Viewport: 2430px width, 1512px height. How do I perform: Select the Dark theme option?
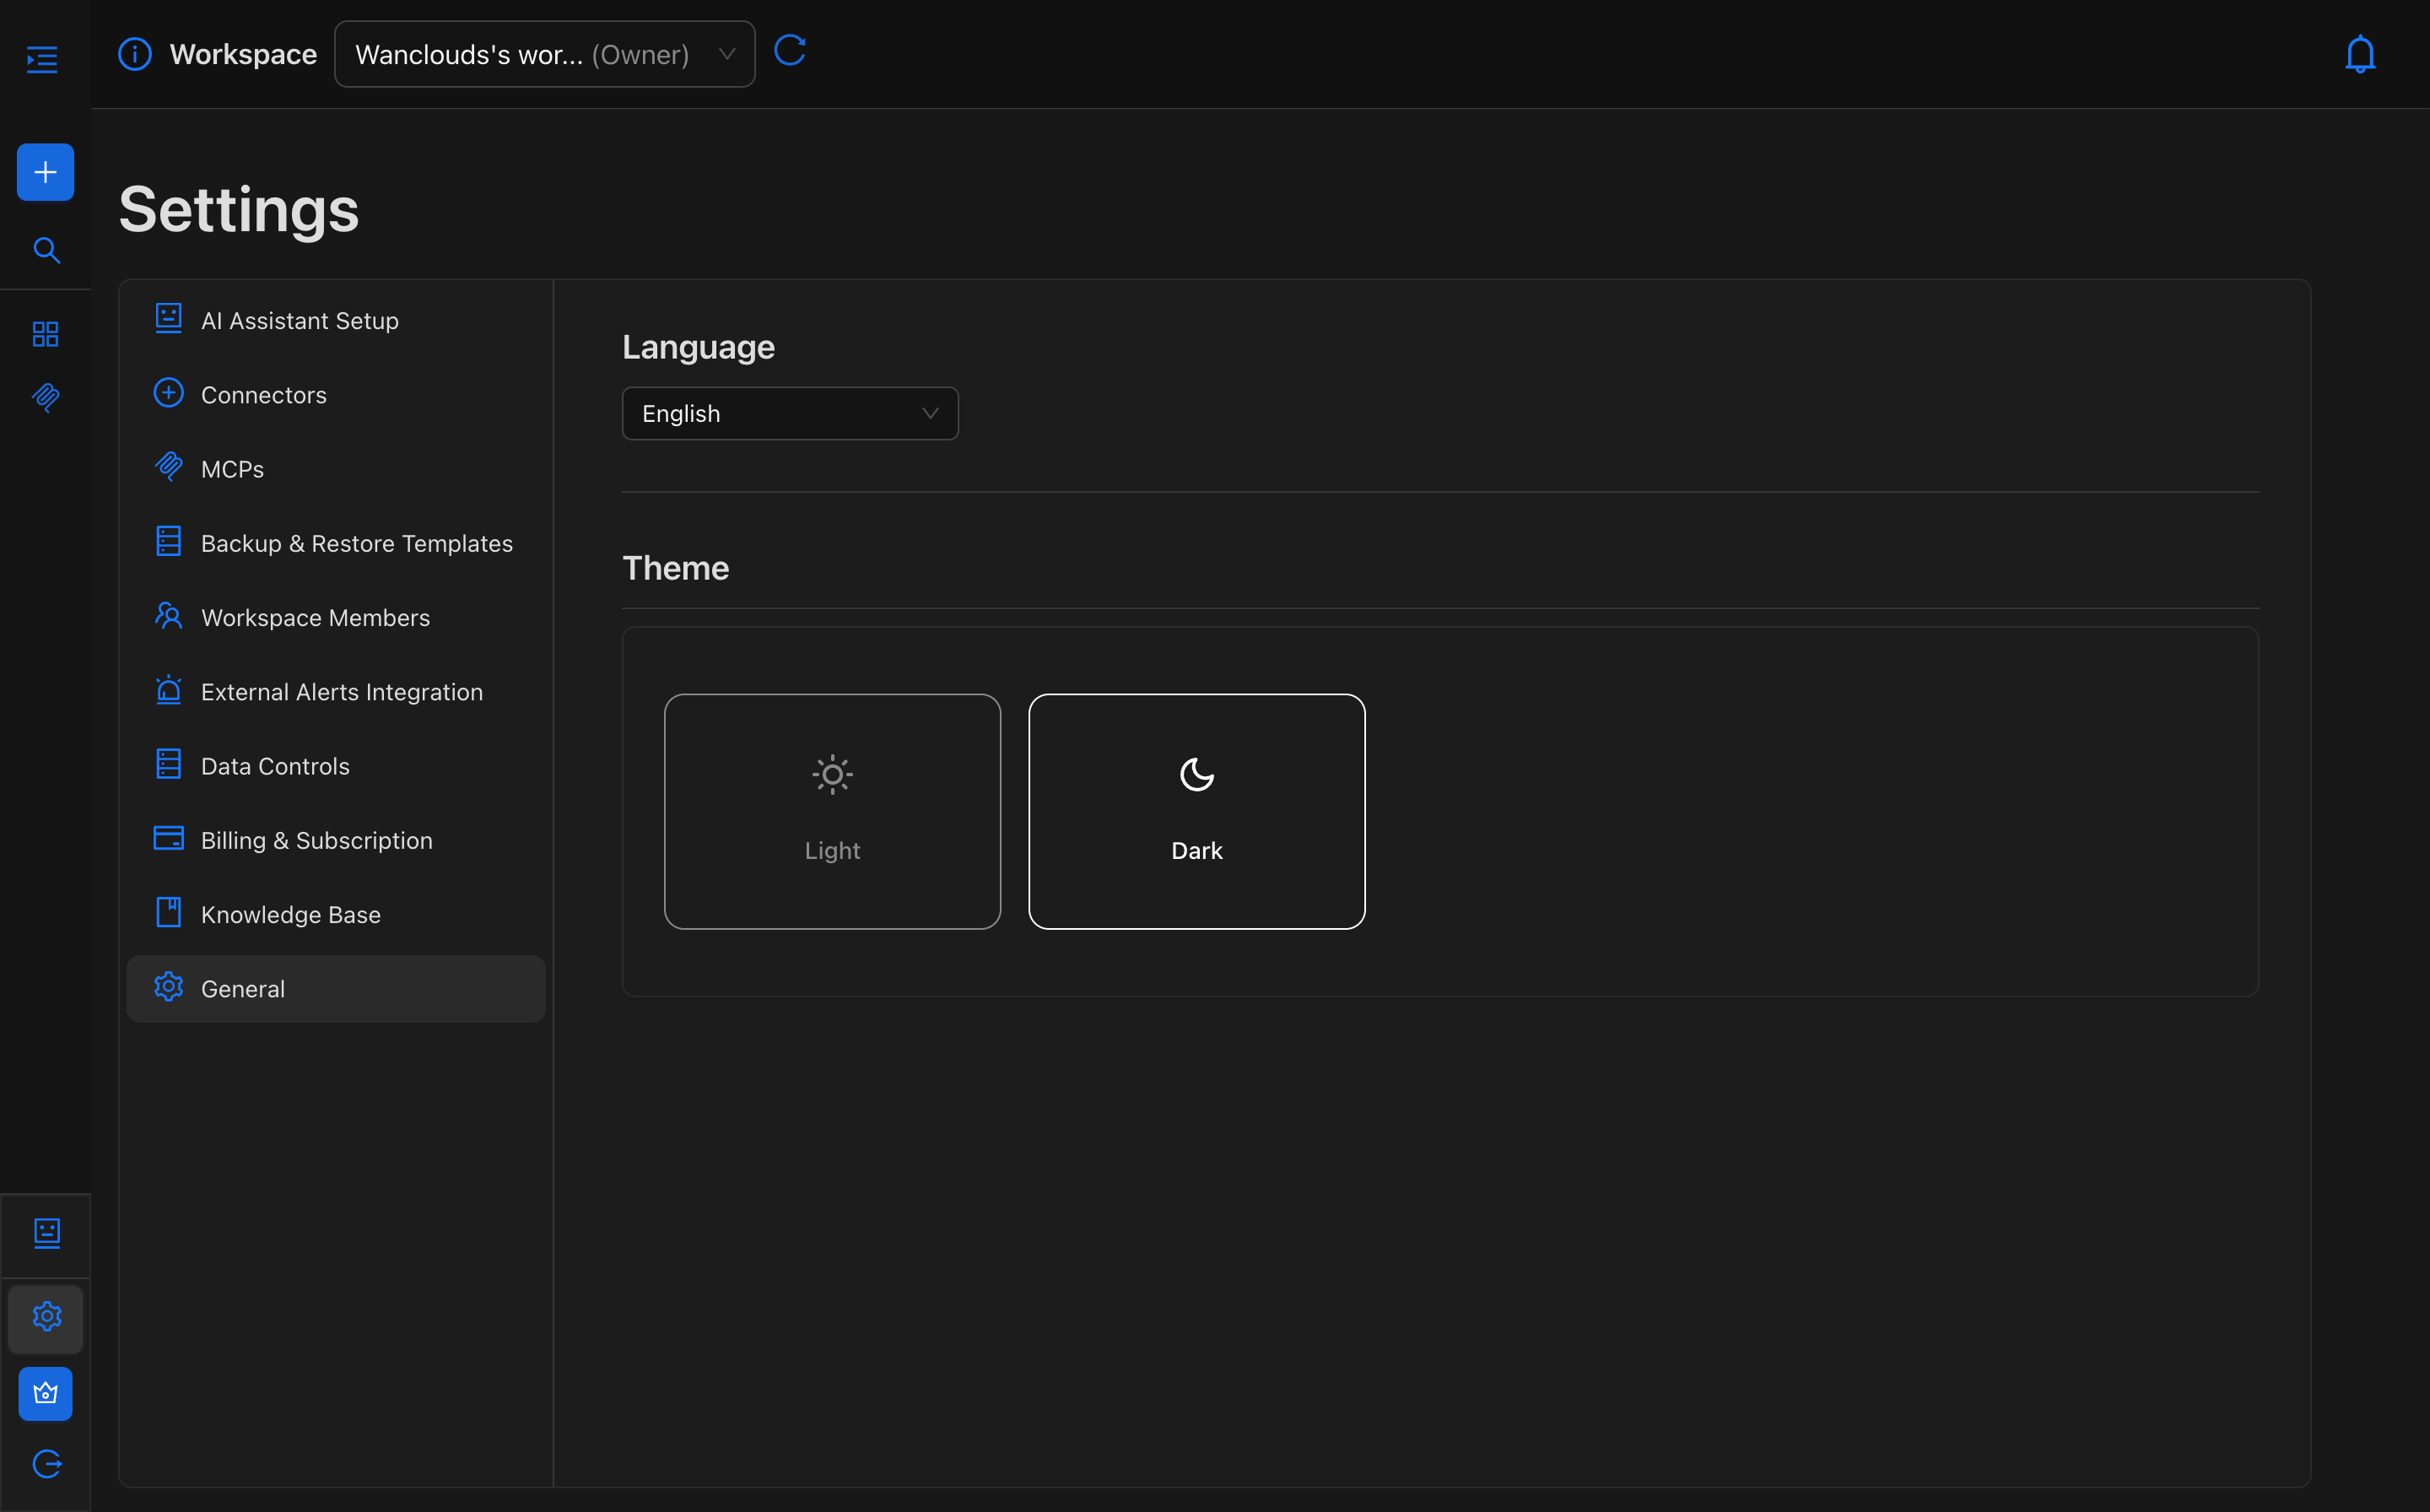pyautogui.click(x=1196, y=811)
